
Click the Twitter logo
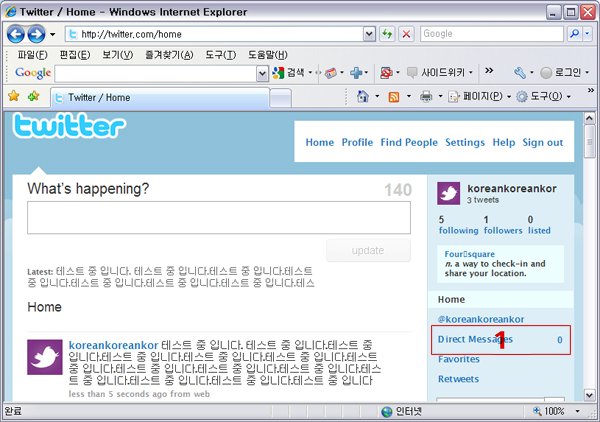(69, 125)
